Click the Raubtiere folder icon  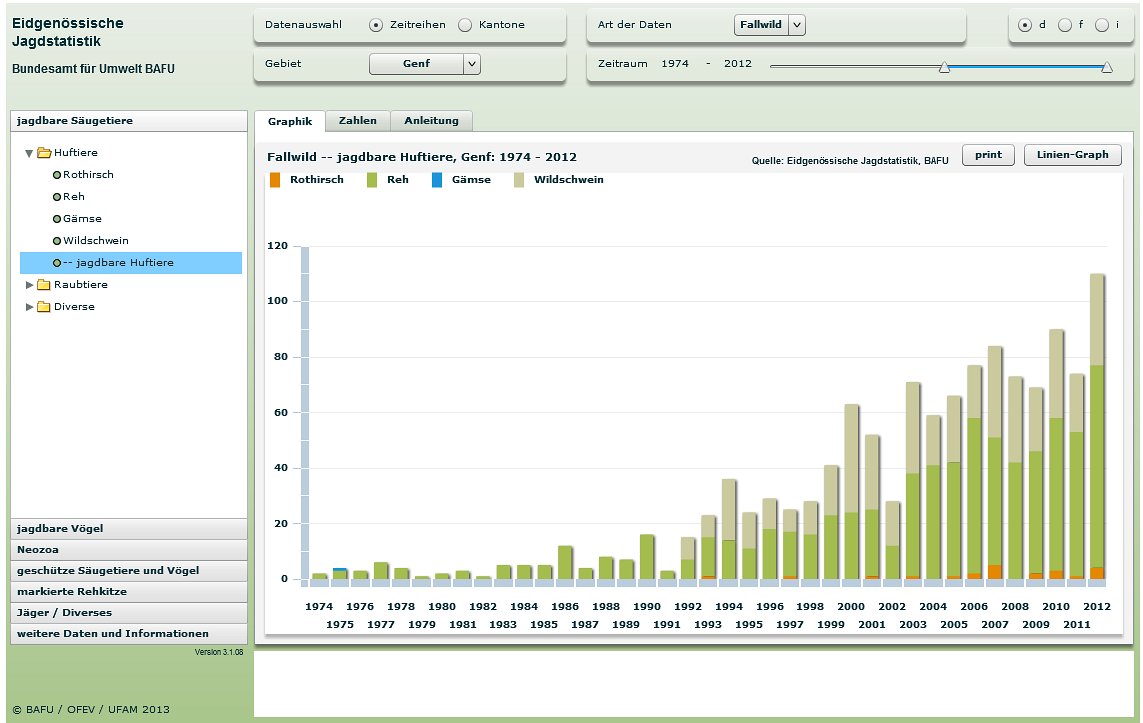(44, 285)
